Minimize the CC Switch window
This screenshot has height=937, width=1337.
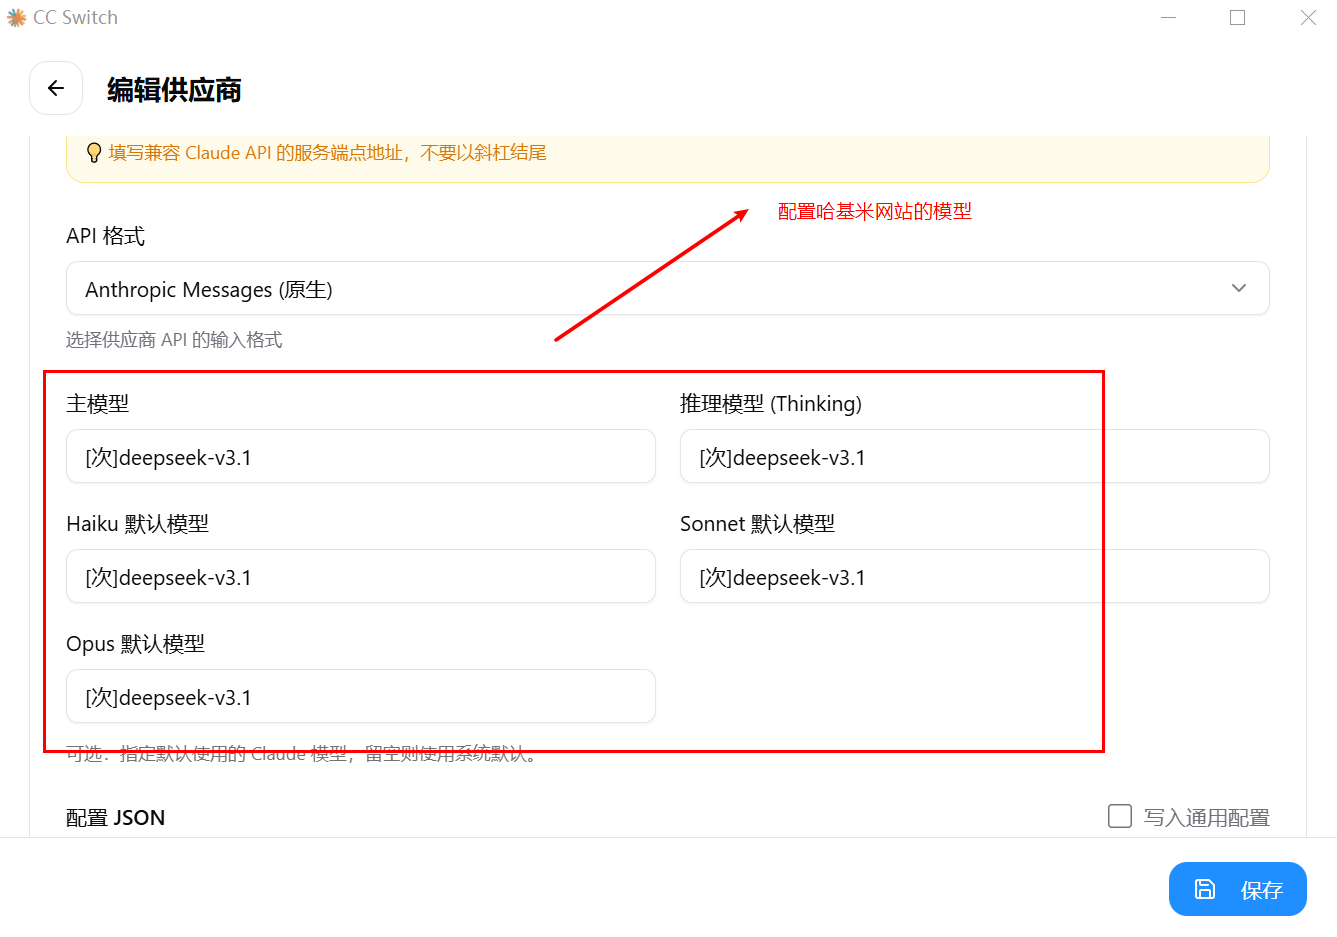click(x=1168, y=18)
